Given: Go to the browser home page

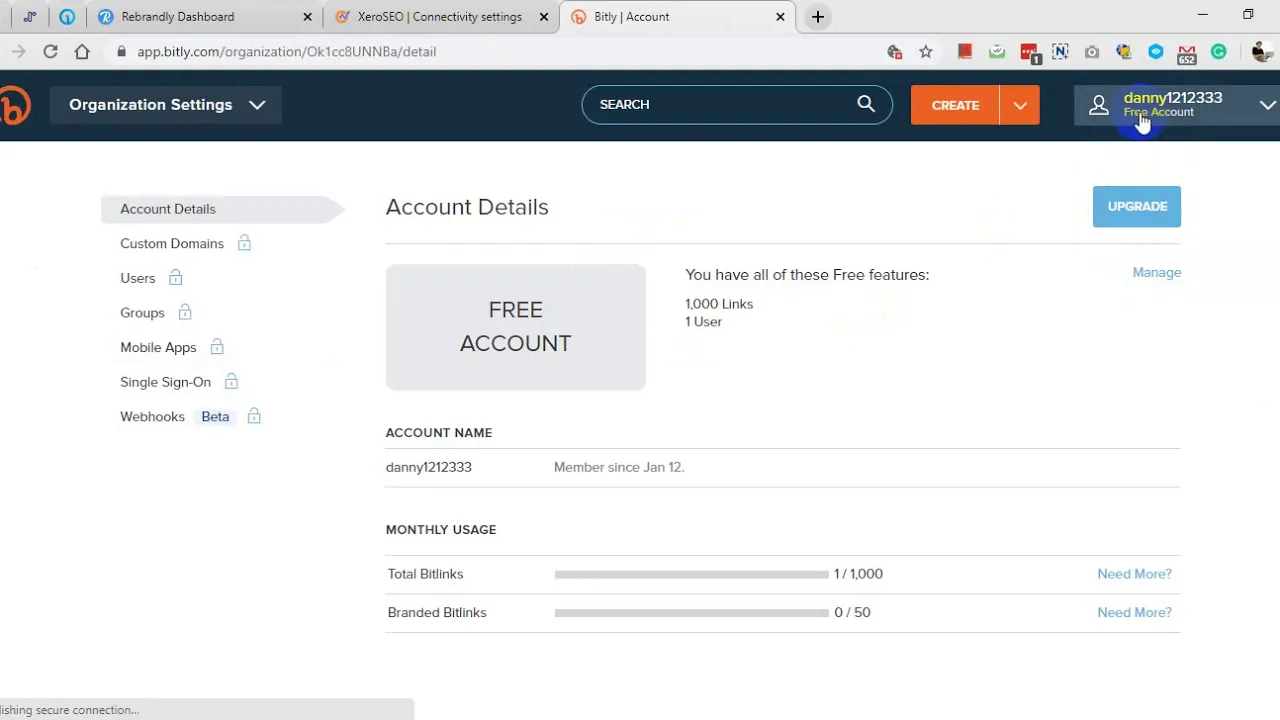Looking at the screenshot, I should click(82, 52).
